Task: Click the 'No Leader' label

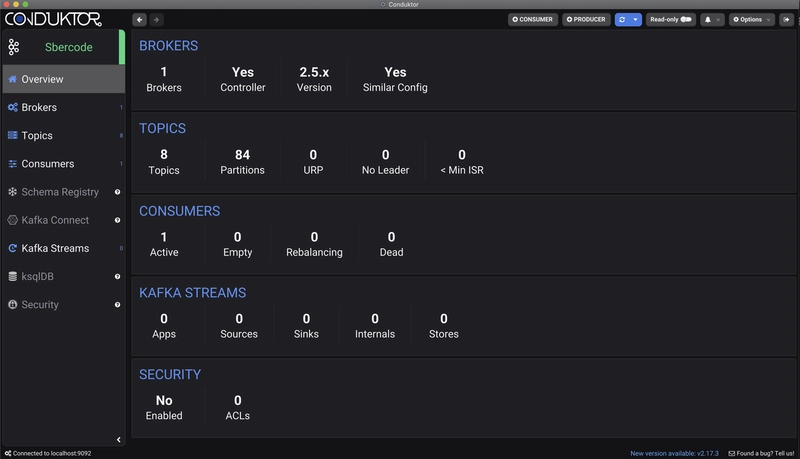Action: pyautogui.click(x=385, y=170)
